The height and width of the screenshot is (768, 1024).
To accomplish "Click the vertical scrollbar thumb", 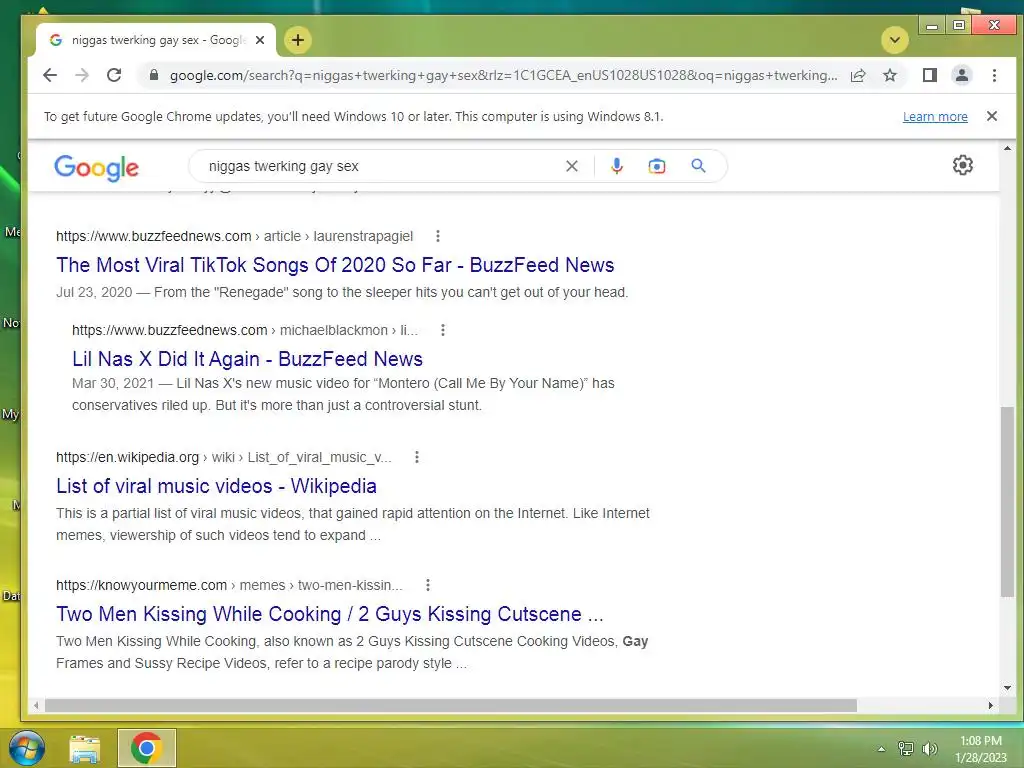I will (x=1007, y=501).
